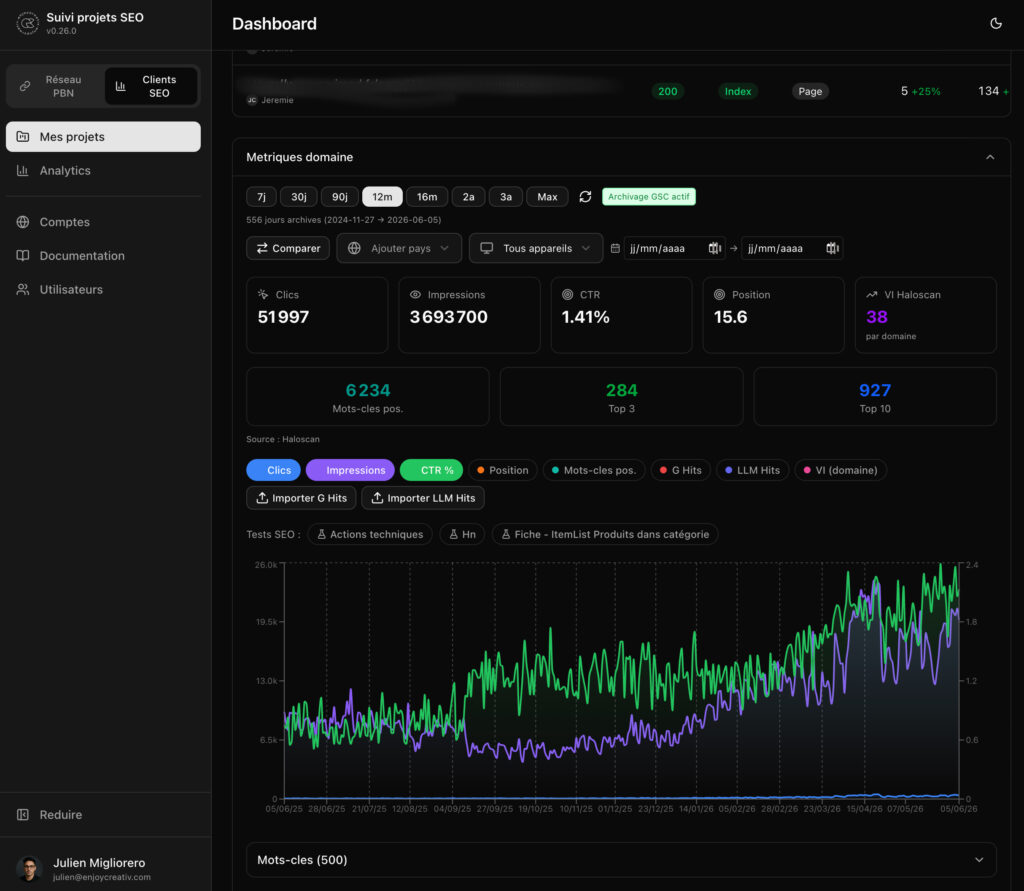
Task: Select the 90j period tab
Action: (340, 197)
